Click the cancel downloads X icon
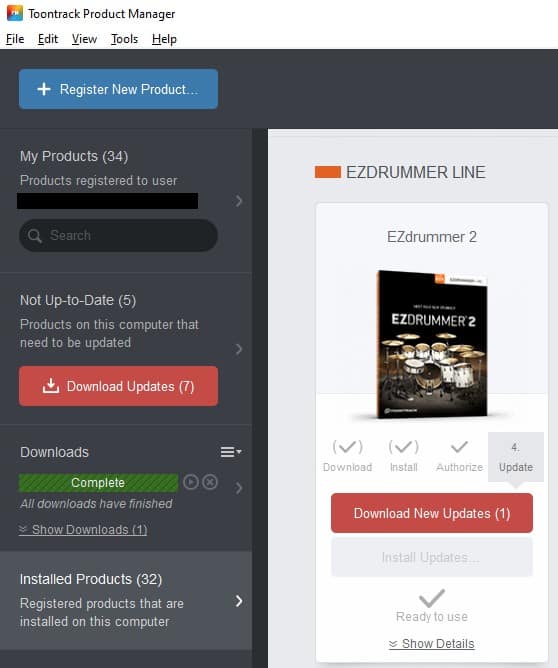 pos(210,482)
